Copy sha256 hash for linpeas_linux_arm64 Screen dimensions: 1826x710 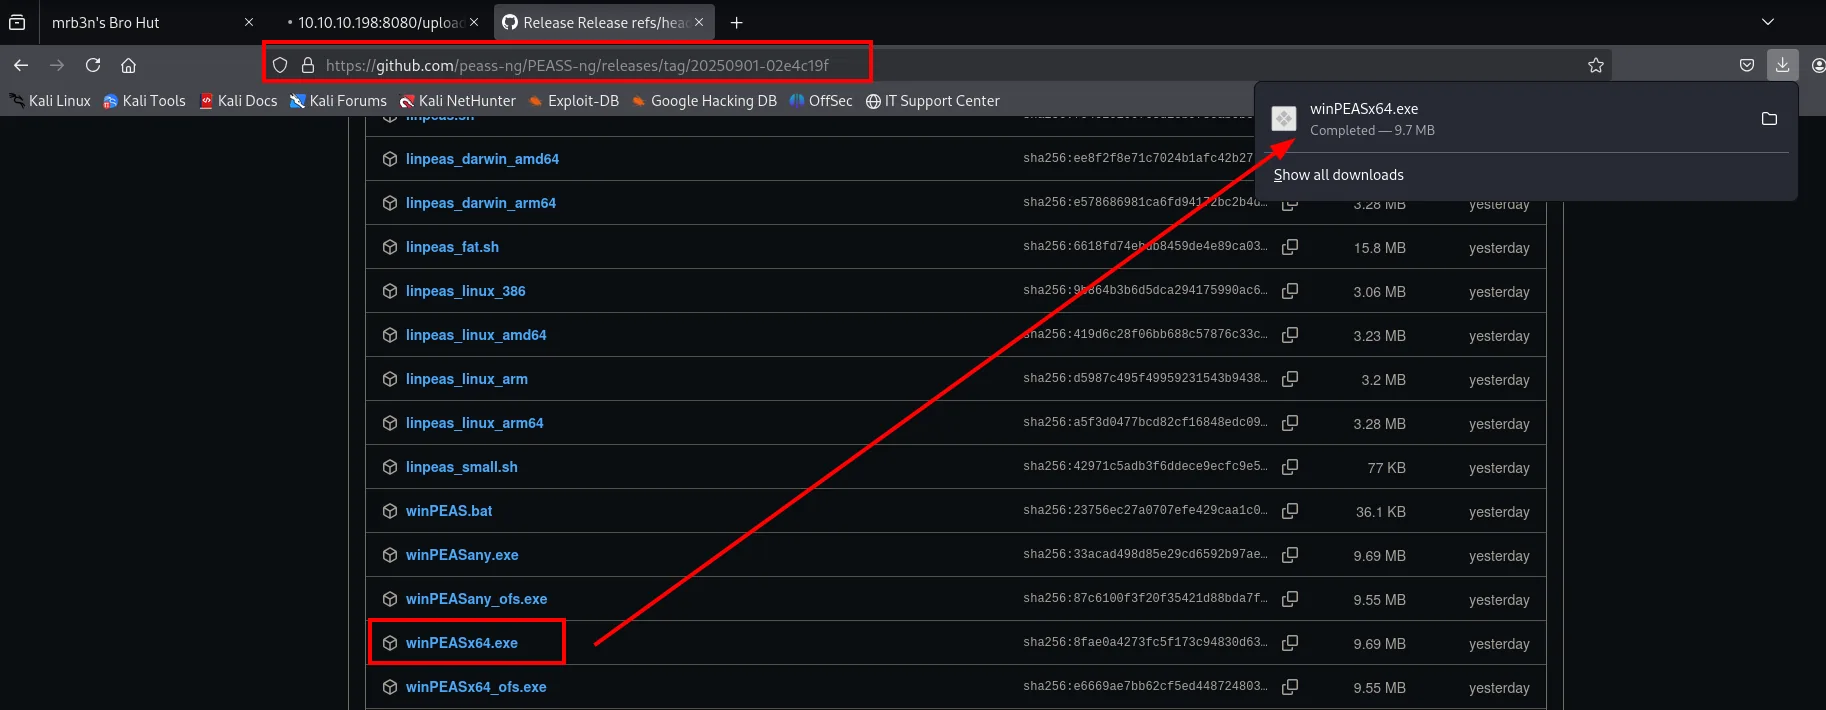(x=1290, y=423)
